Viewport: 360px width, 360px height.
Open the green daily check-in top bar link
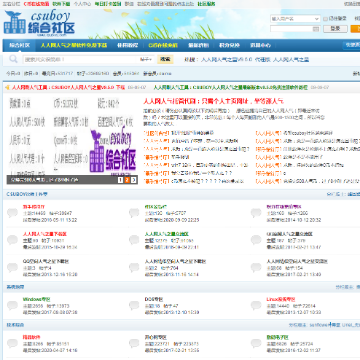tap(108, 4)
